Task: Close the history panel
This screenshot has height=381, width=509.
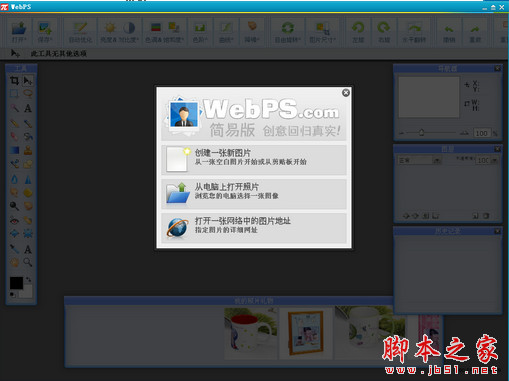Action: 497,231
